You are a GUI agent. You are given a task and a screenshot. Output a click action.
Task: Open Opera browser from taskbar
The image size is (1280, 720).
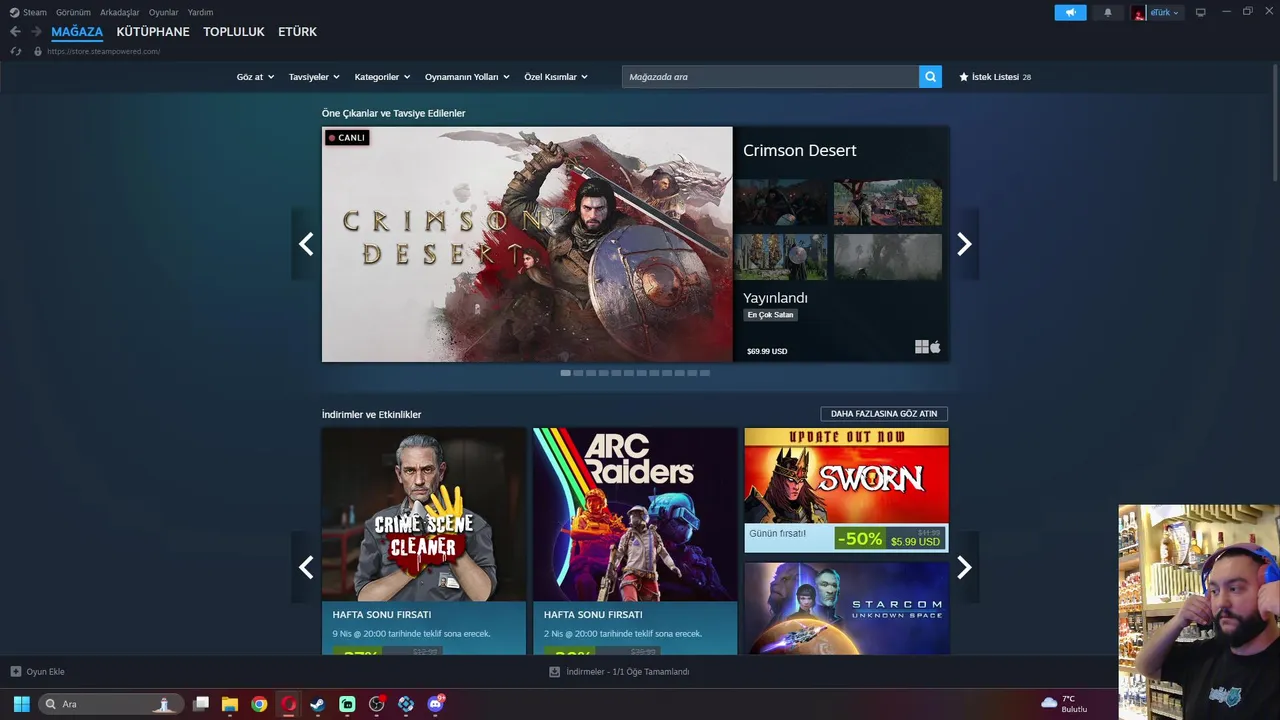(x=288, y=704)
